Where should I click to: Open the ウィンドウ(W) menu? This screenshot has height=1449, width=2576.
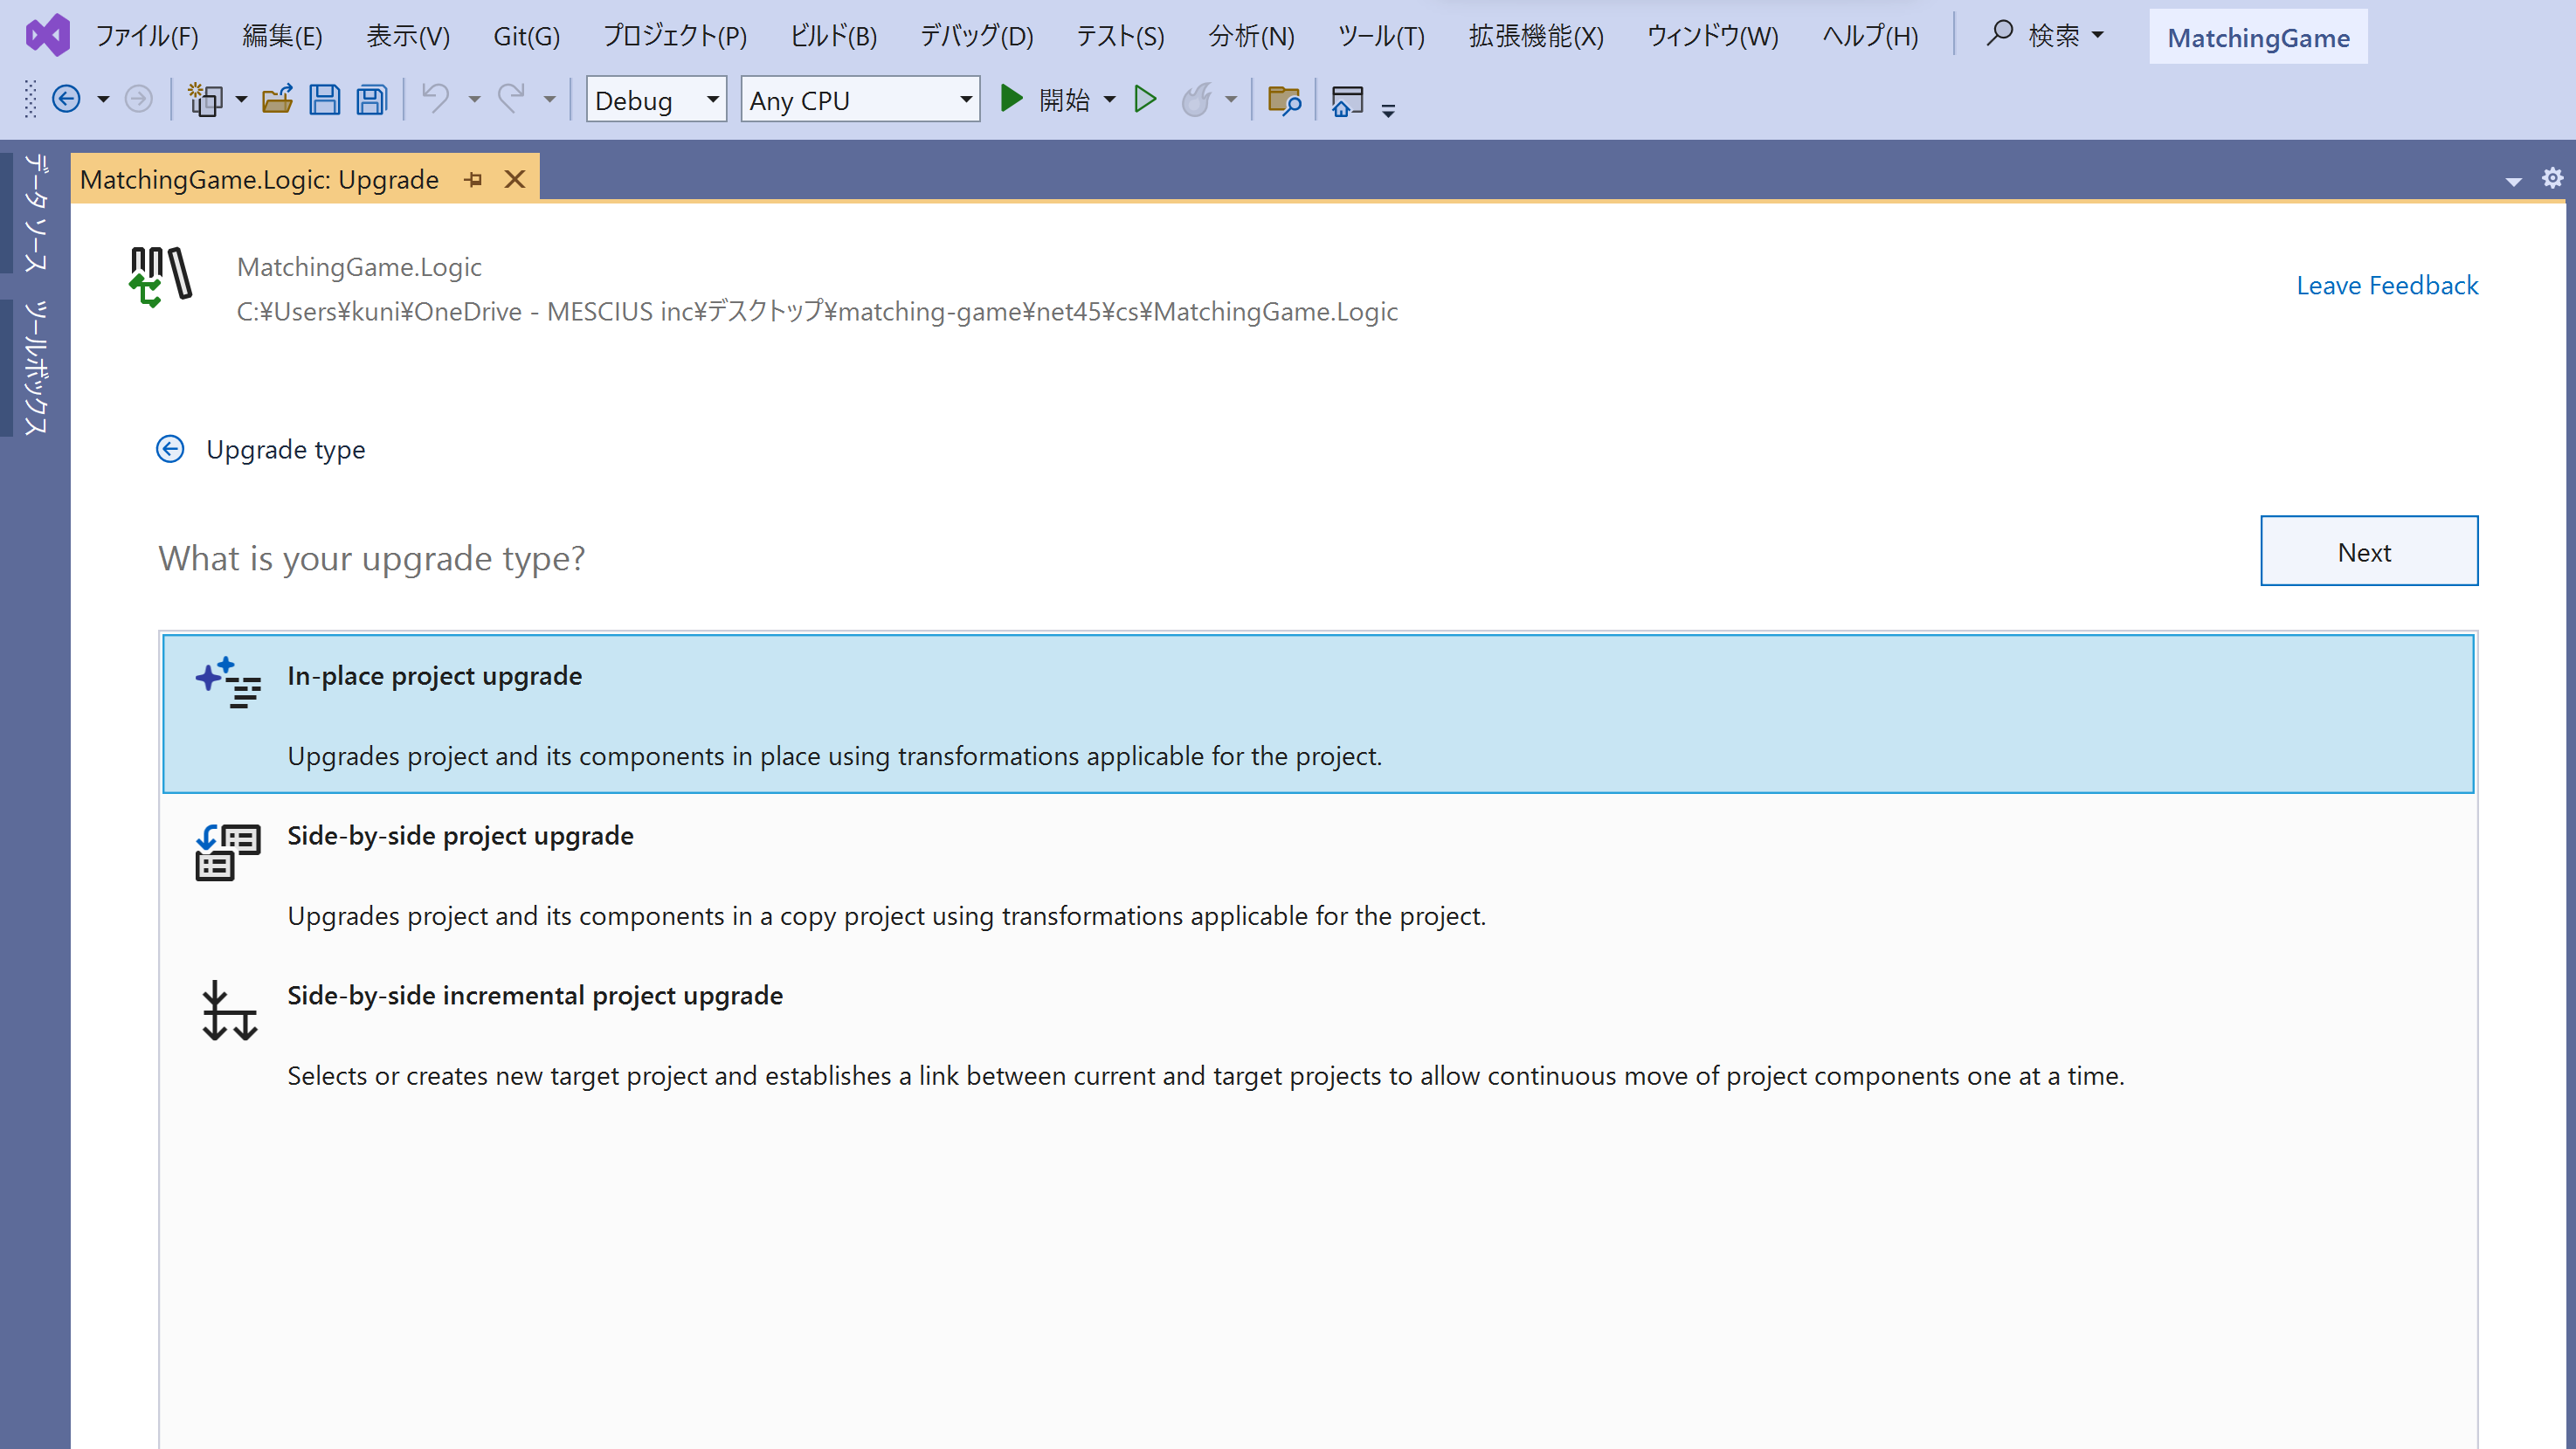[1712, 36]
